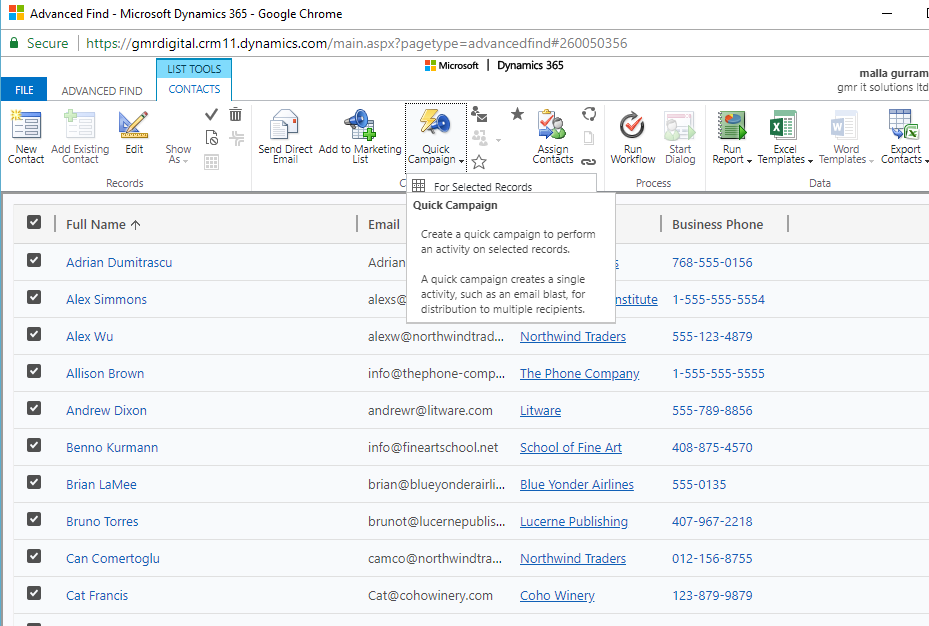Uncheck the Alex Wu row checkbox

tap(34, 334)
